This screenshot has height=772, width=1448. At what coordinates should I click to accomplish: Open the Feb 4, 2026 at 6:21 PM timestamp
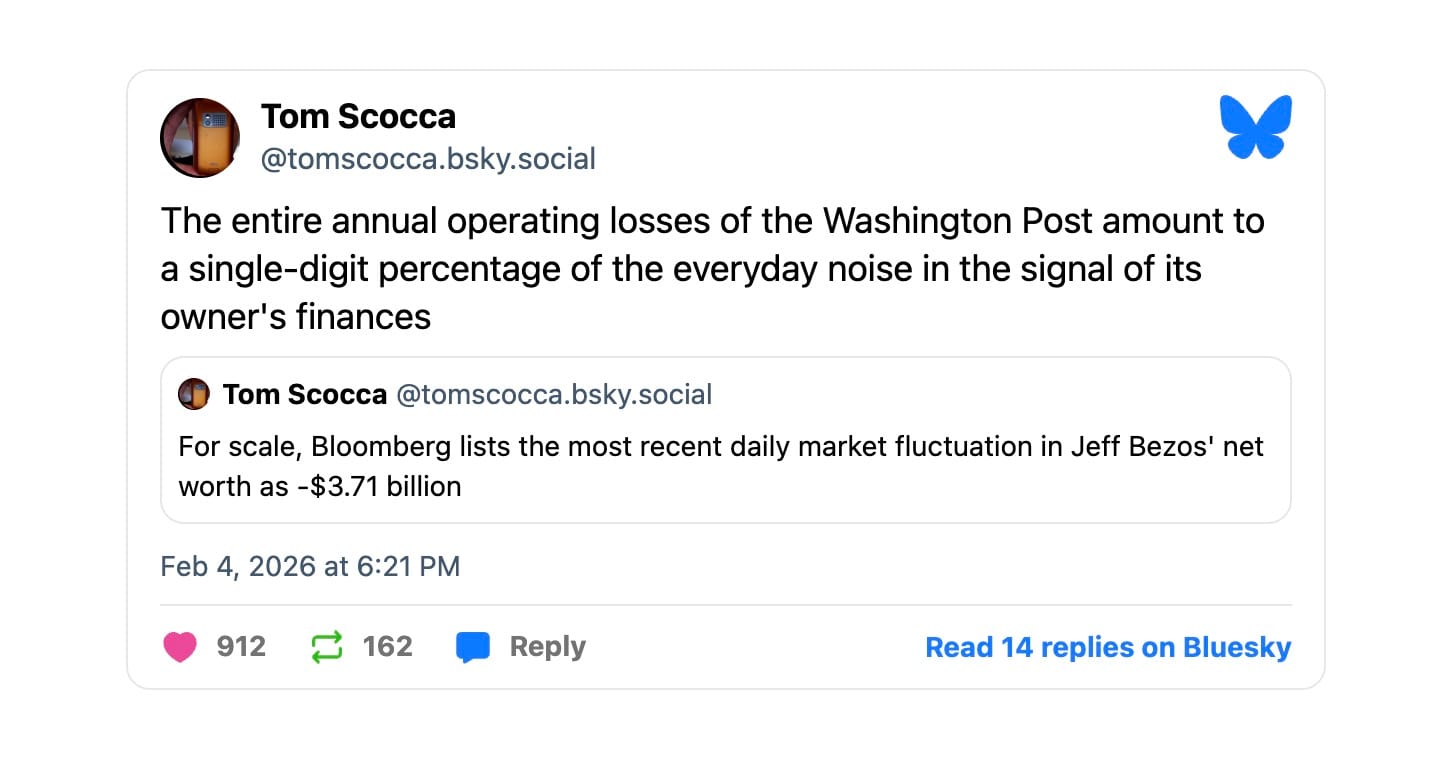(310, 567)
